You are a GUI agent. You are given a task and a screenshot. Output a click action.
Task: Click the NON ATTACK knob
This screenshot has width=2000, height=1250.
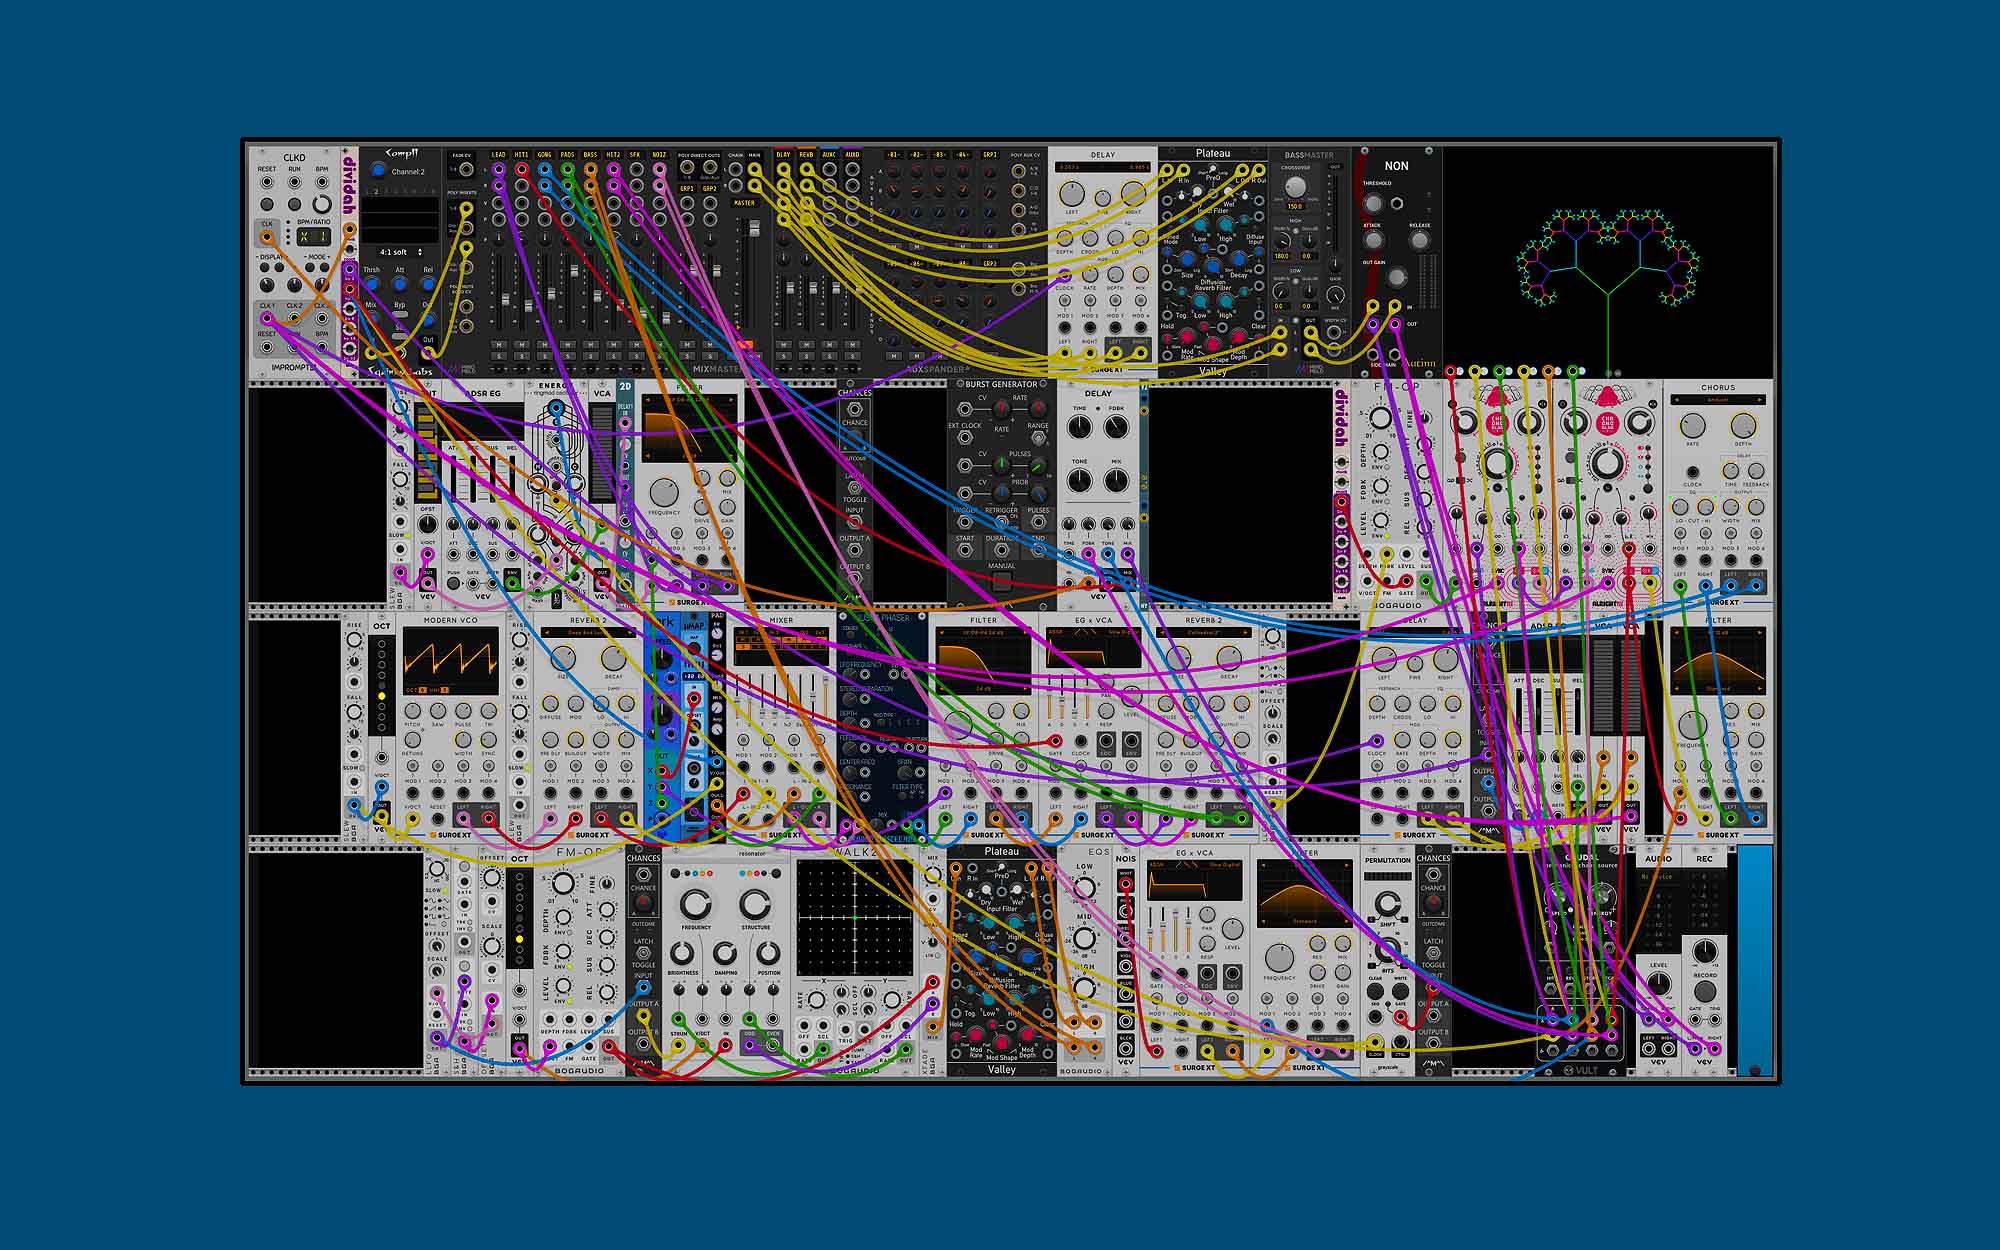[x=1373, y=240]
